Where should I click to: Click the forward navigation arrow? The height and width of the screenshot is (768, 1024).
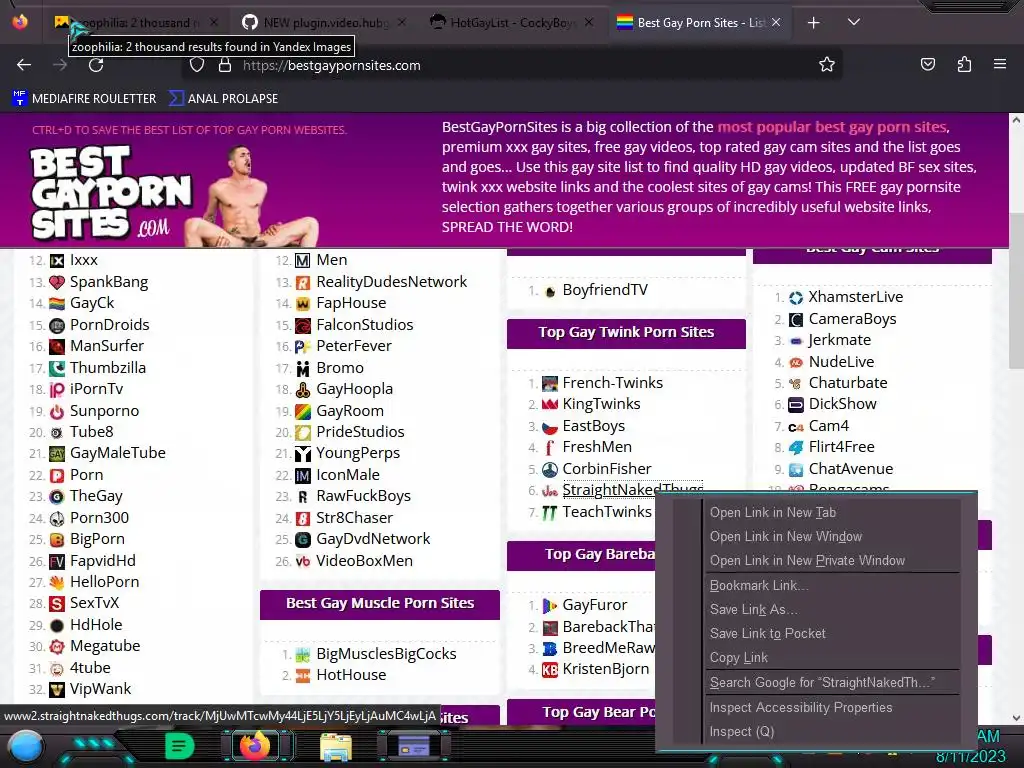(60, 65)
